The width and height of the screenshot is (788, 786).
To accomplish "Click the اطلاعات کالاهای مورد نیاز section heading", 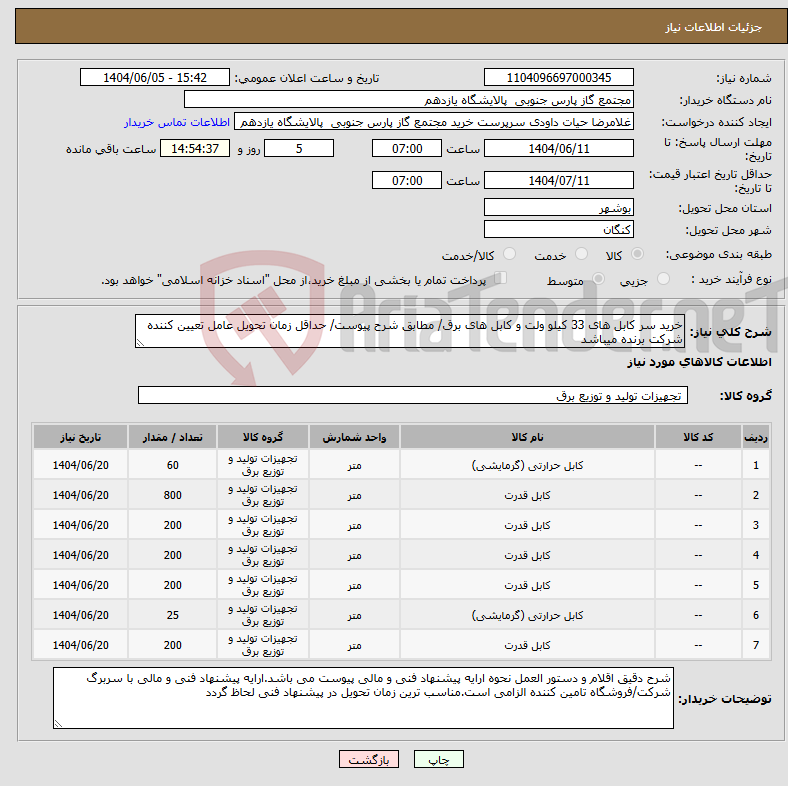I will [699, 362].
